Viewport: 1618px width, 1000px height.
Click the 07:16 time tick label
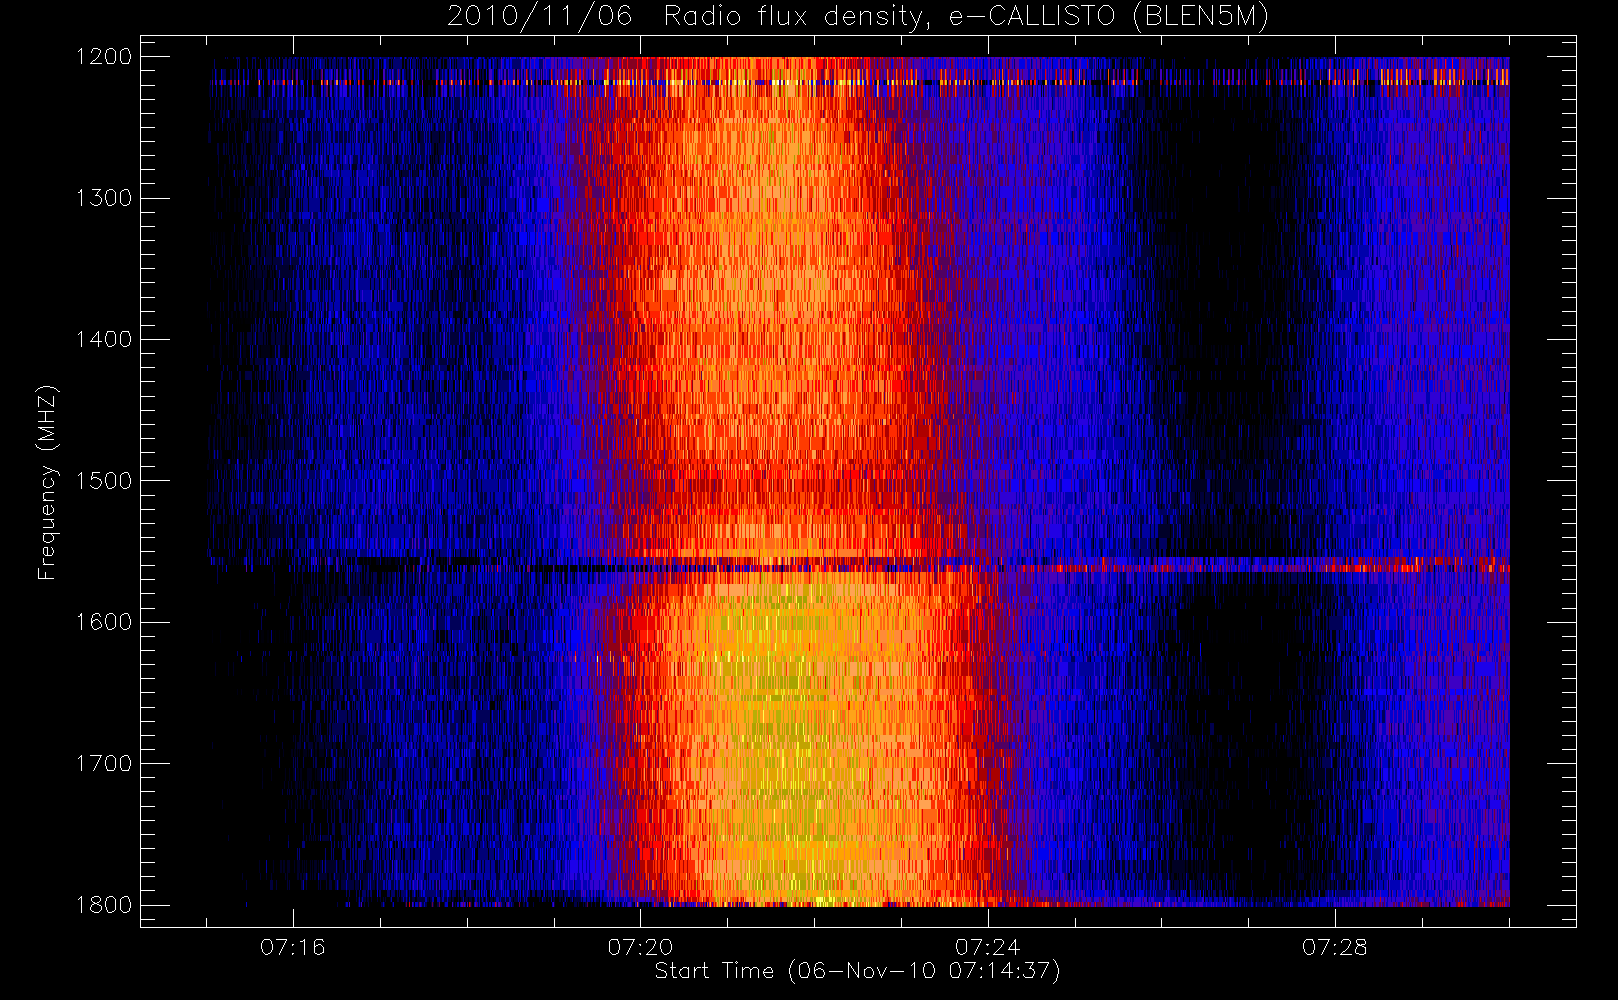(x=293, y=946)
